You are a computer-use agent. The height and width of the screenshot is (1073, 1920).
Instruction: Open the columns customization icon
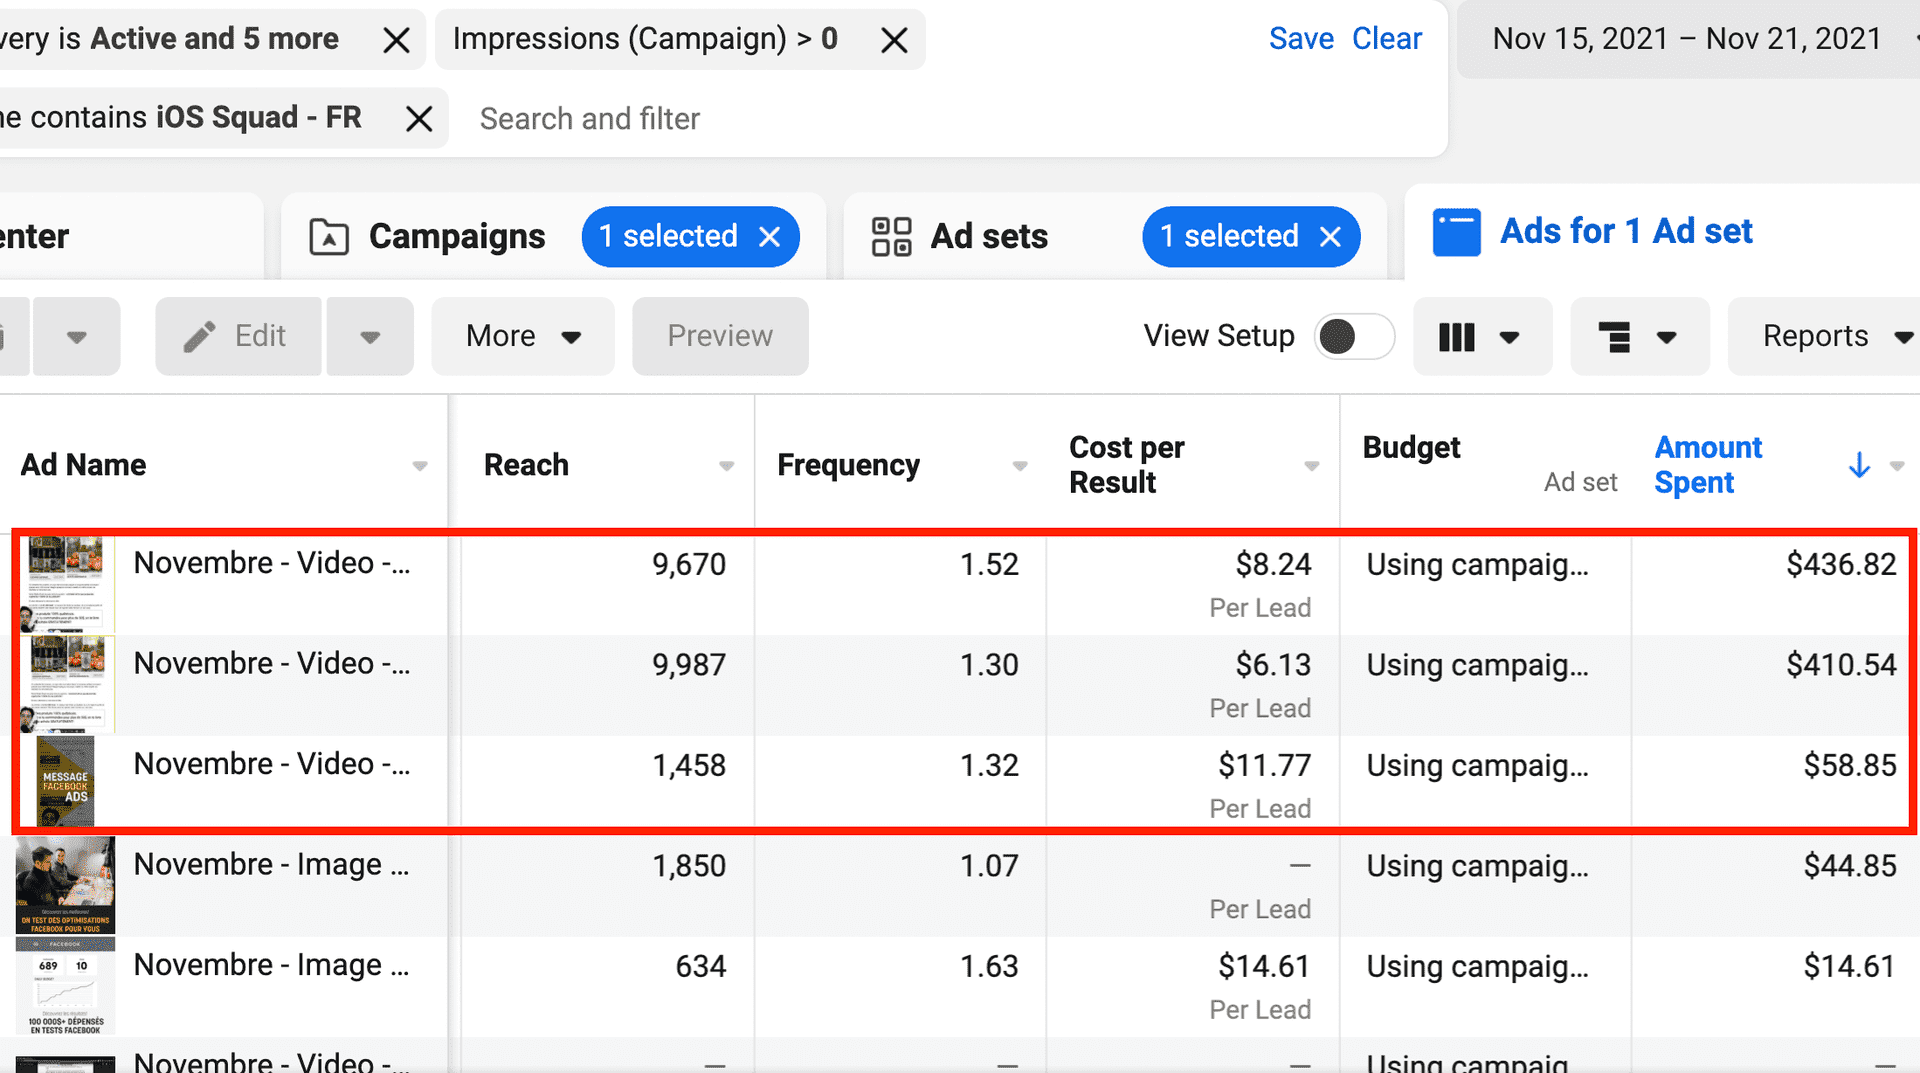1456,336
